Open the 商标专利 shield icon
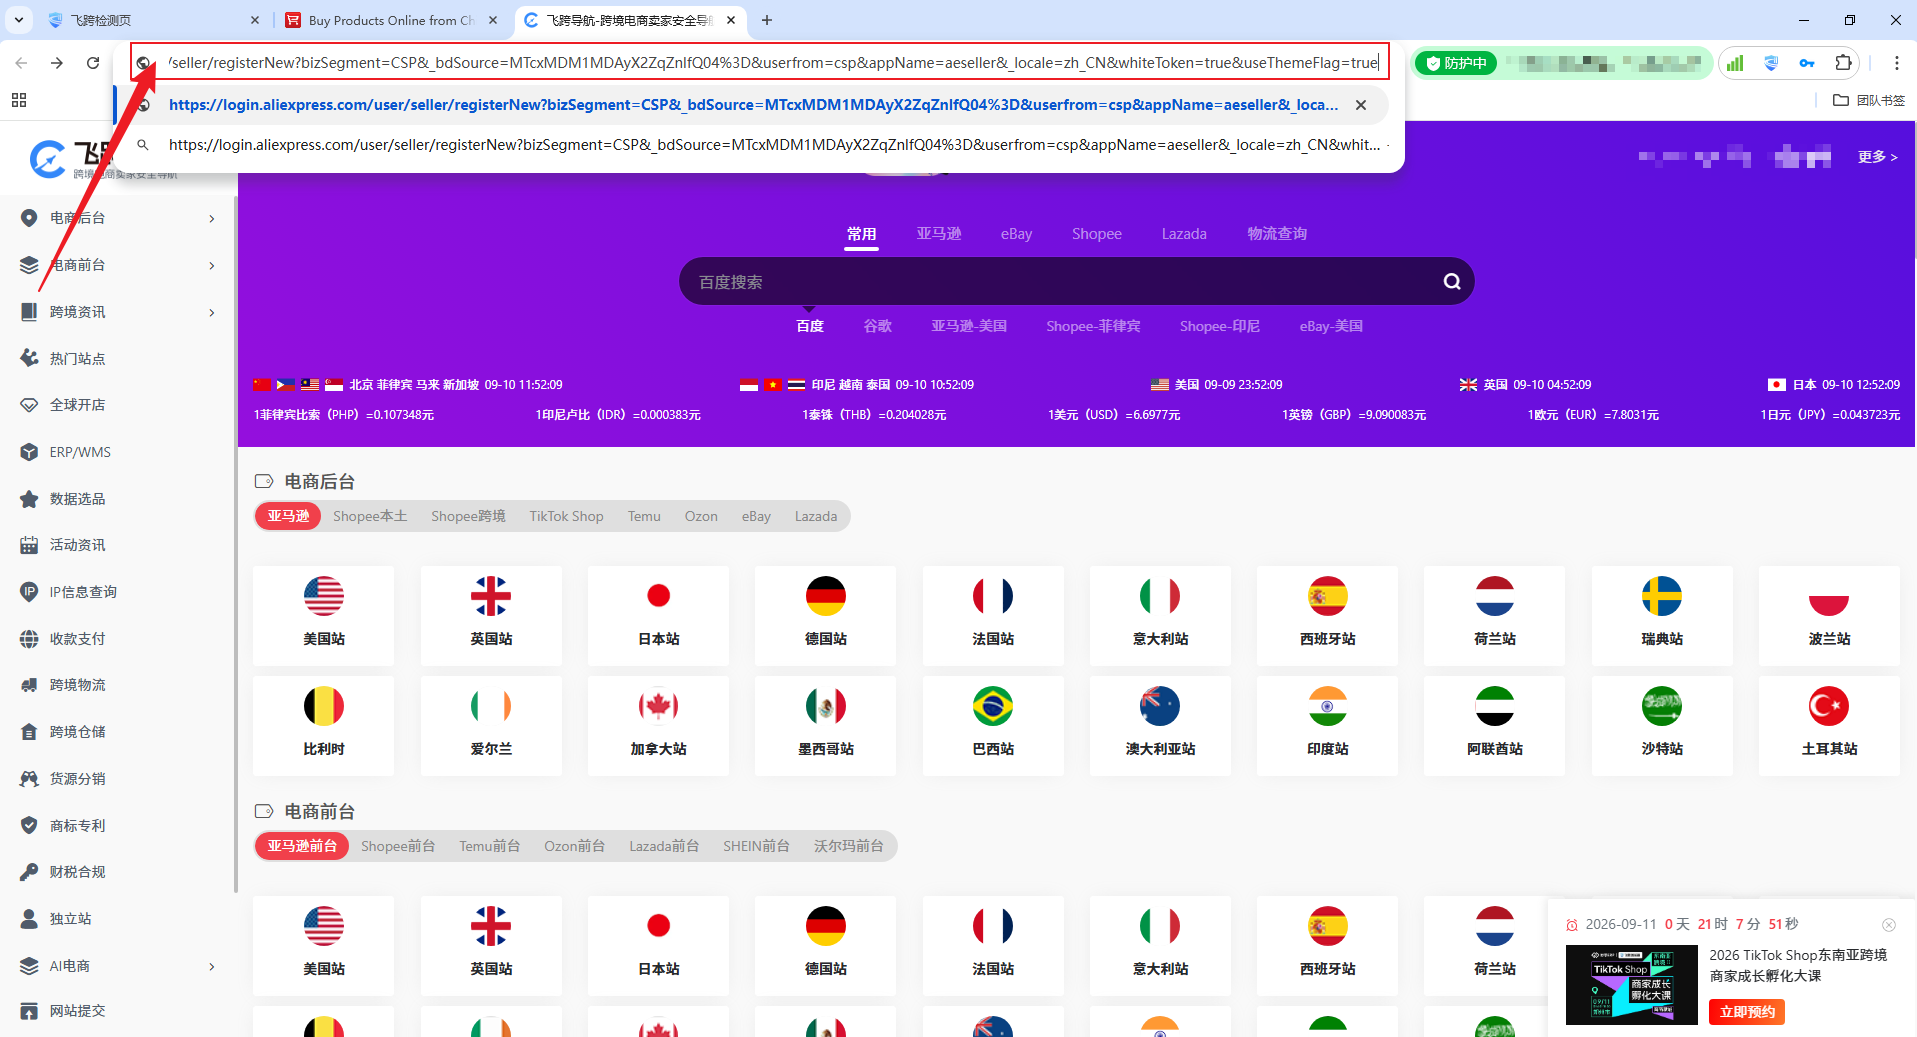The image size is (1917, 1037). pos(29,826)
